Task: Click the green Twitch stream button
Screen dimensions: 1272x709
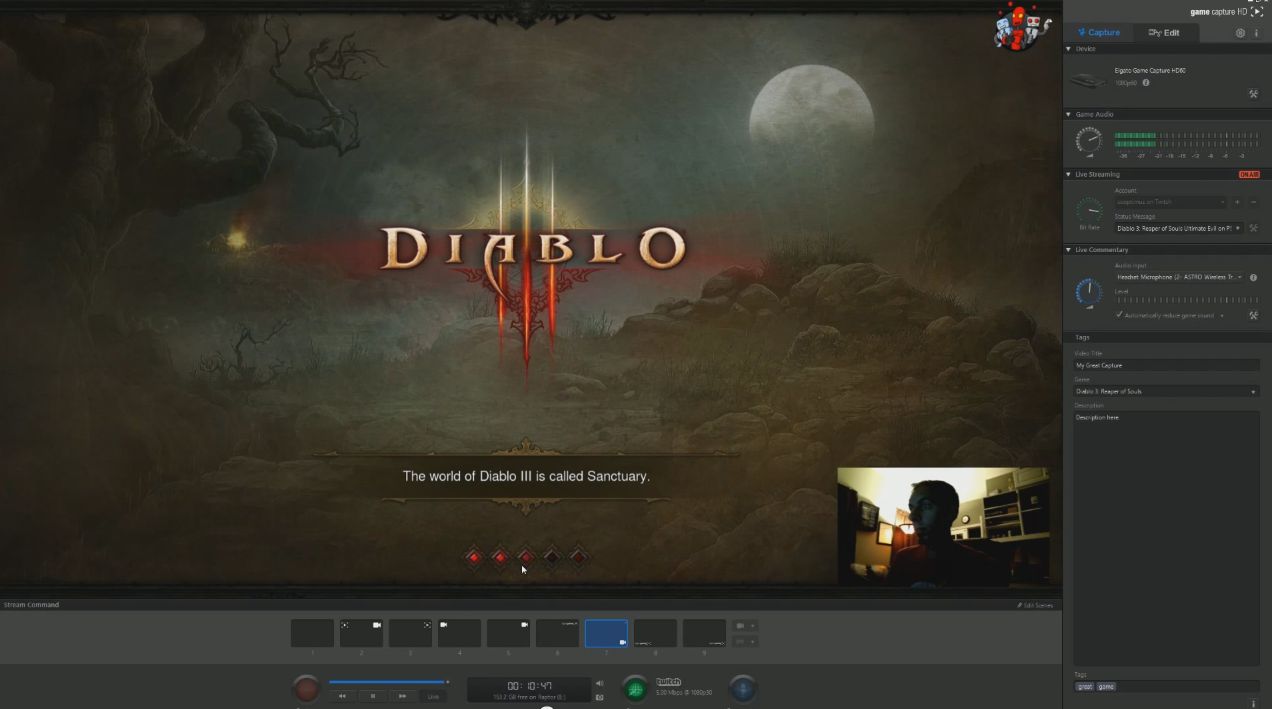Action: (635, 689)
